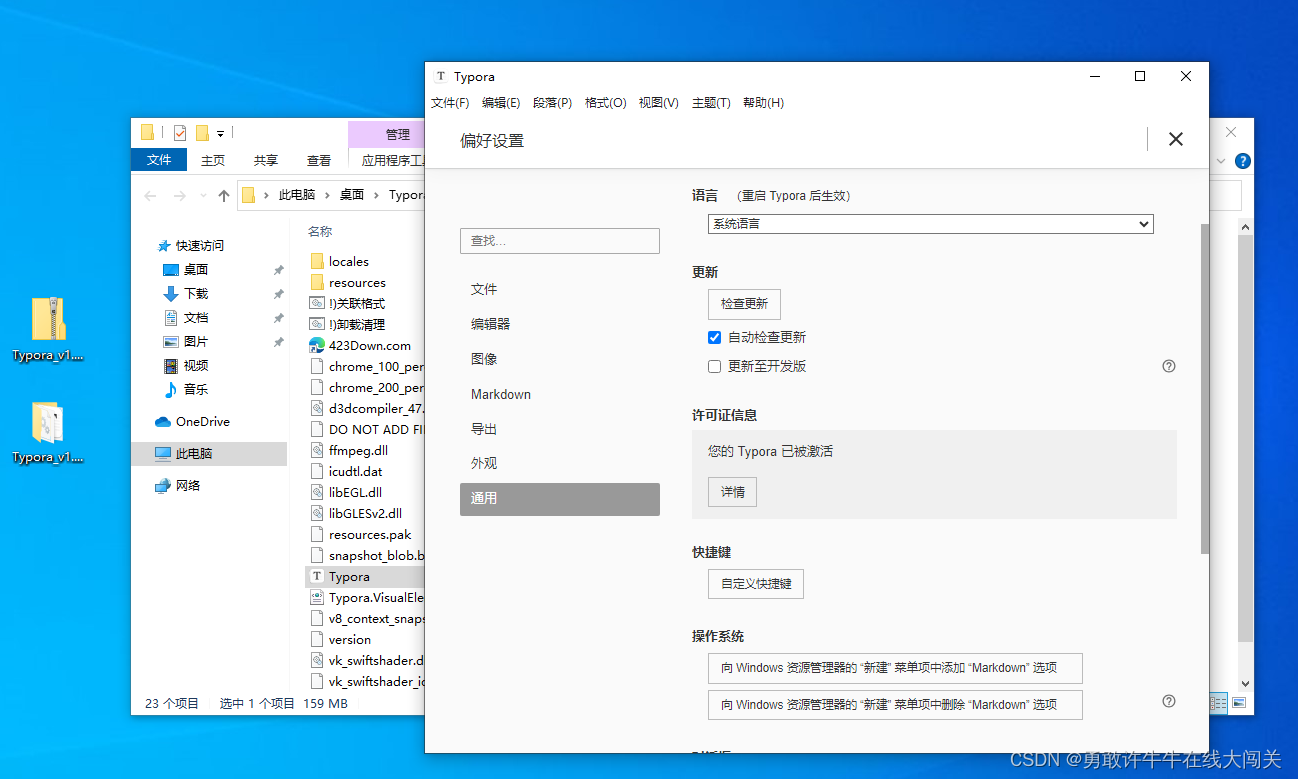The width and height of the screenshot is (1298, 779).
Task: Add Markdown option to Windows New menu
Action: [x=895, y=668]
